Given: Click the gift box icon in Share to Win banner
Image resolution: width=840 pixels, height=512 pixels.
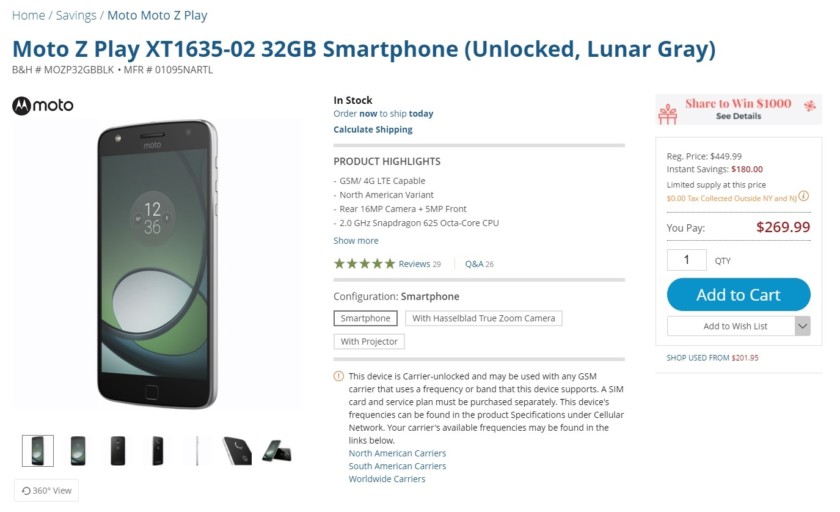Looking at the screenshot, I should click(668, 114).
